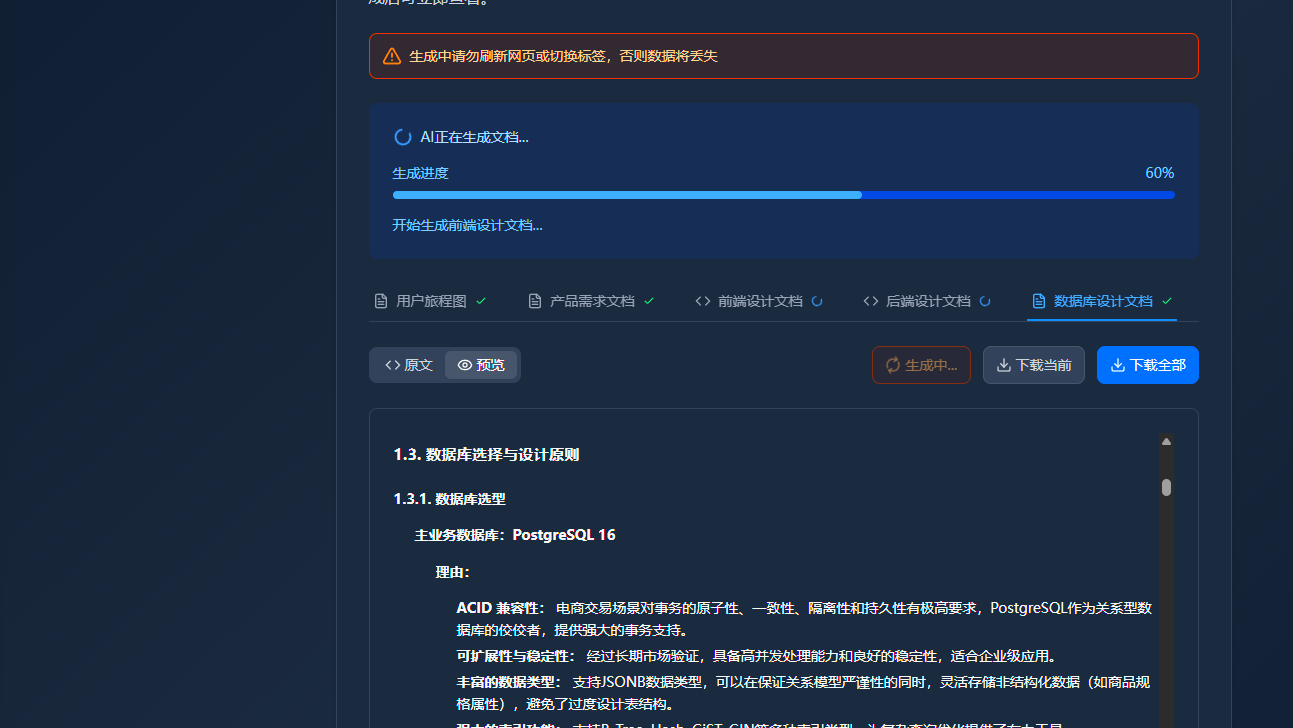Click the document icon on 用户旅程图 tab
The image size is (1293, 728).
coord(381,300)
